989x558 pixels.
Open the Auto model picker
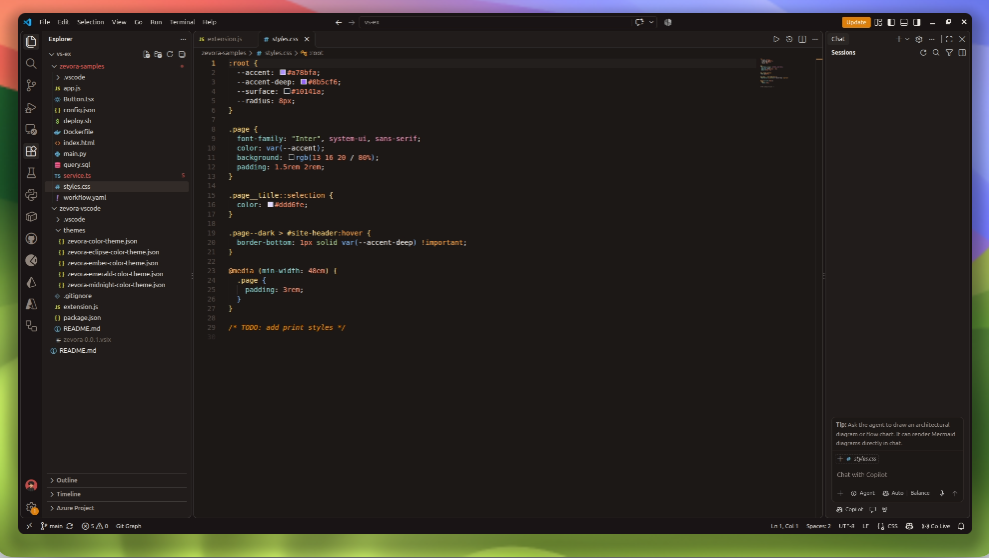(x=893, y=493)
